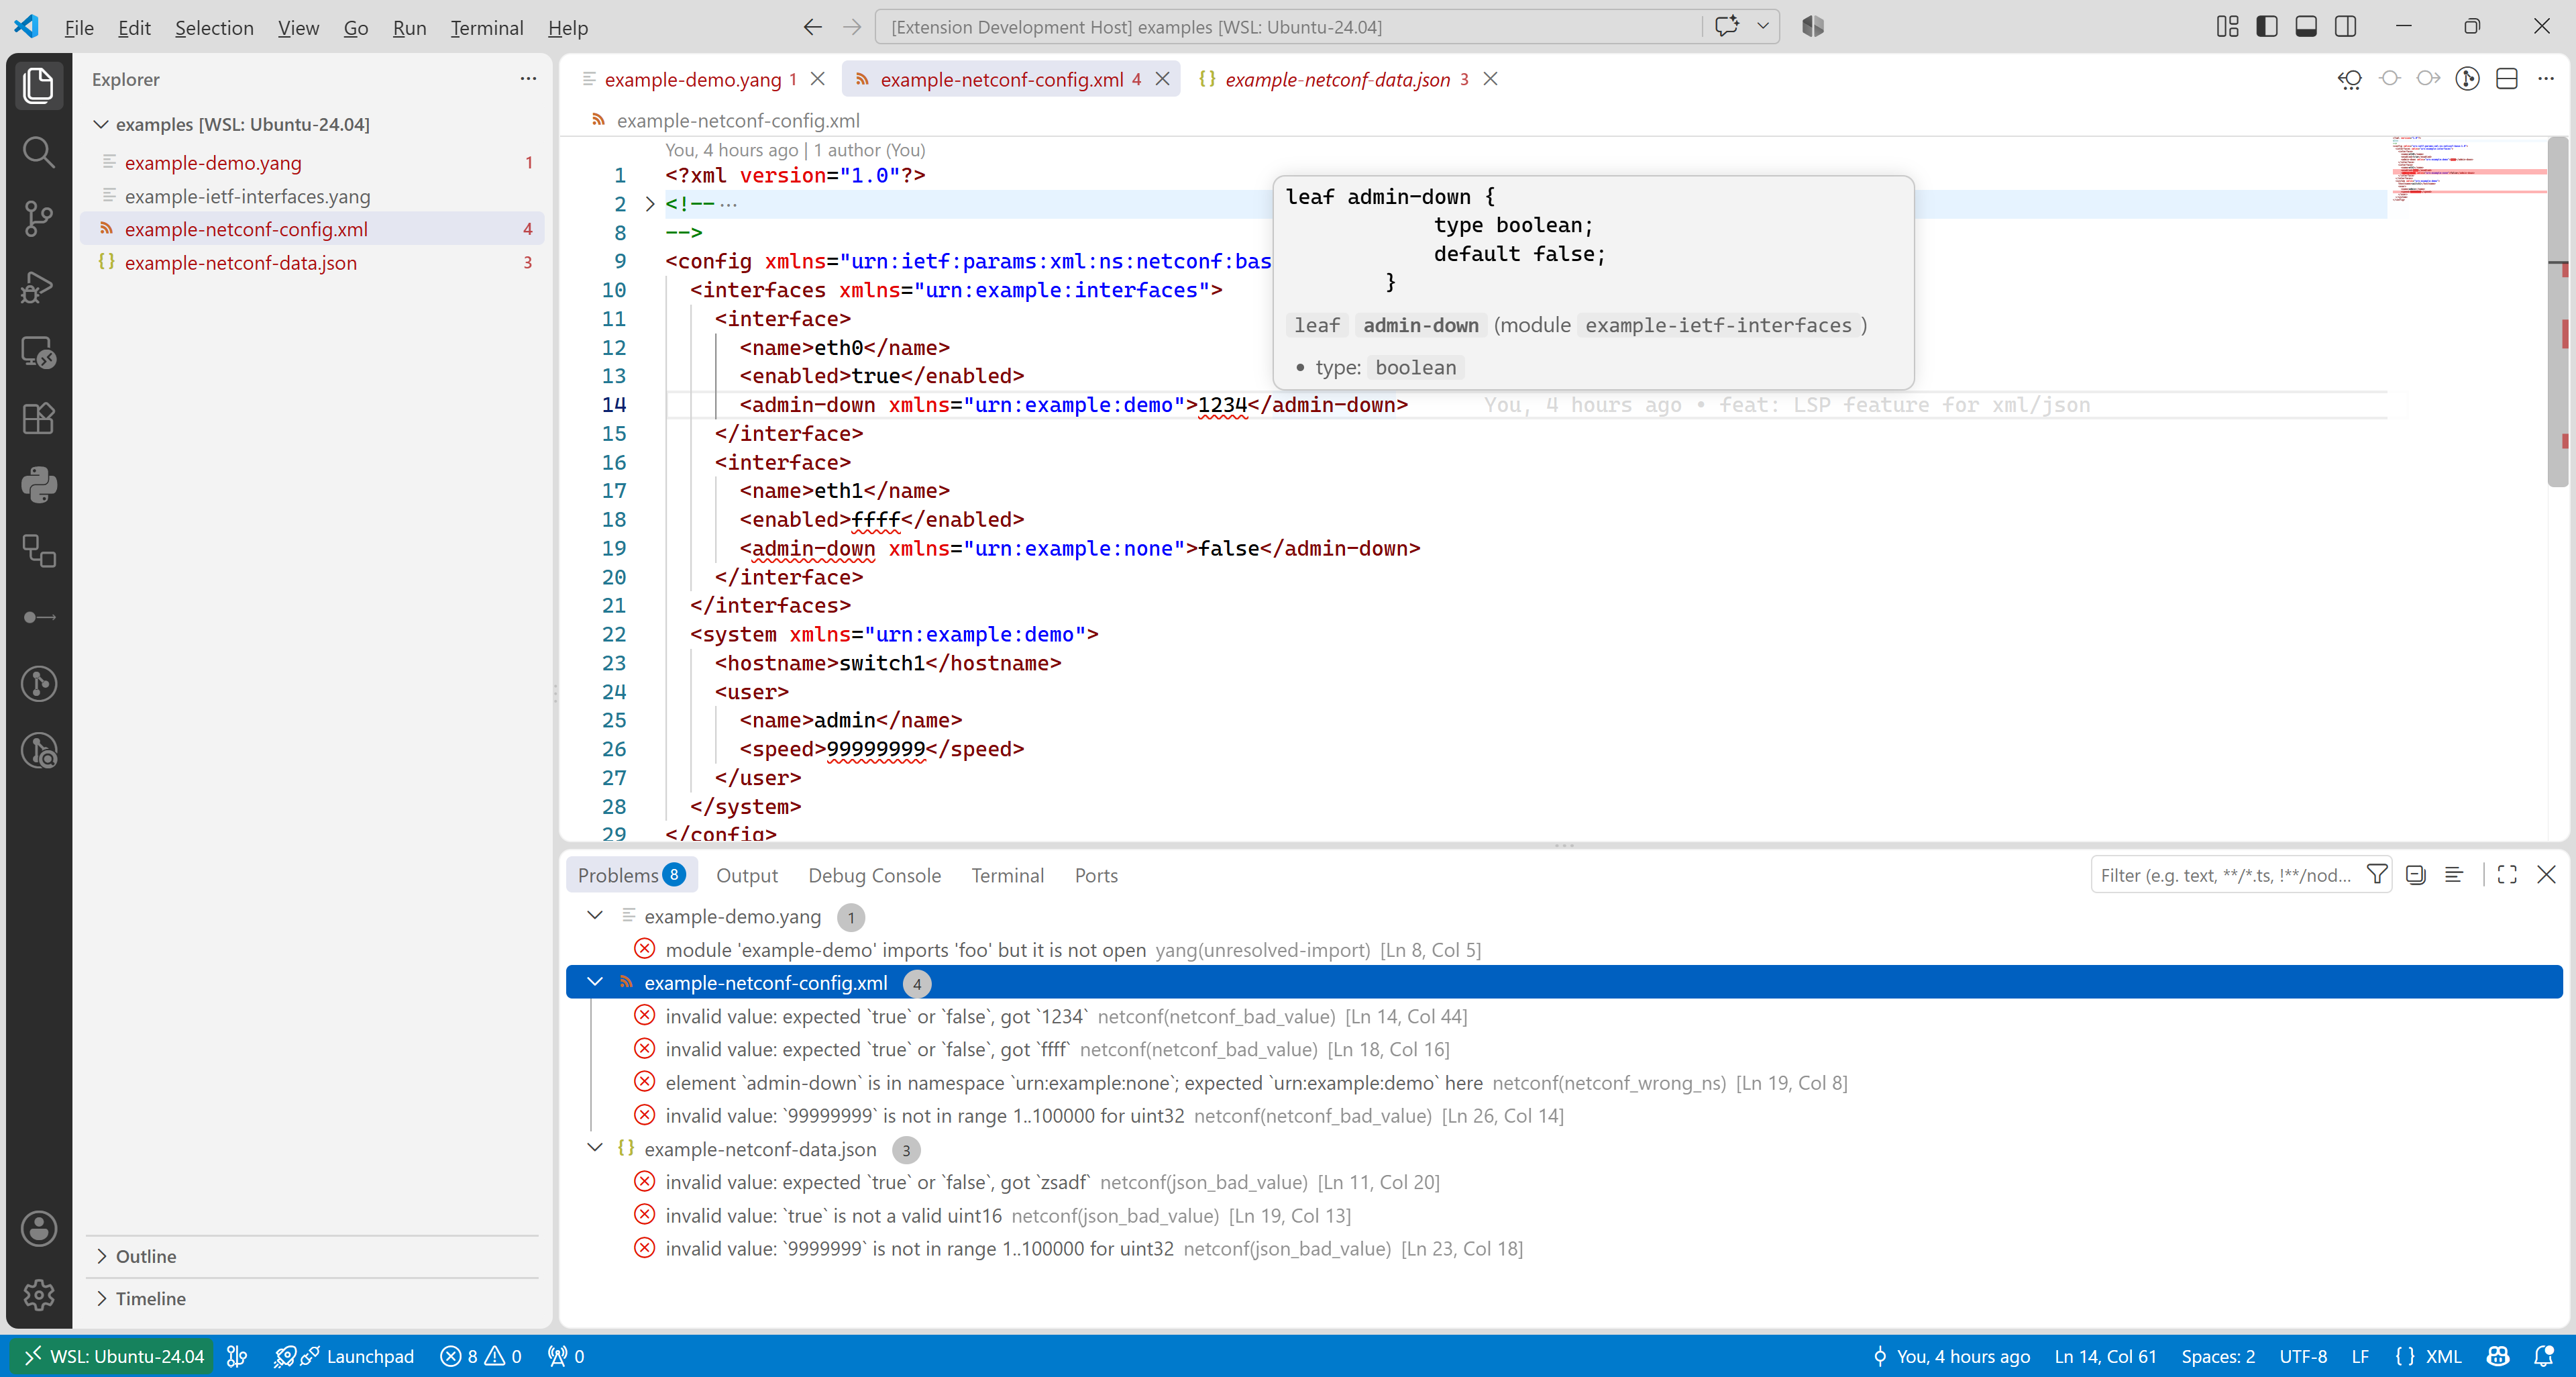Open example-netconf-data.json in Explorer
Viewport: 2576px width, 1377px height.
coord(313,262)
